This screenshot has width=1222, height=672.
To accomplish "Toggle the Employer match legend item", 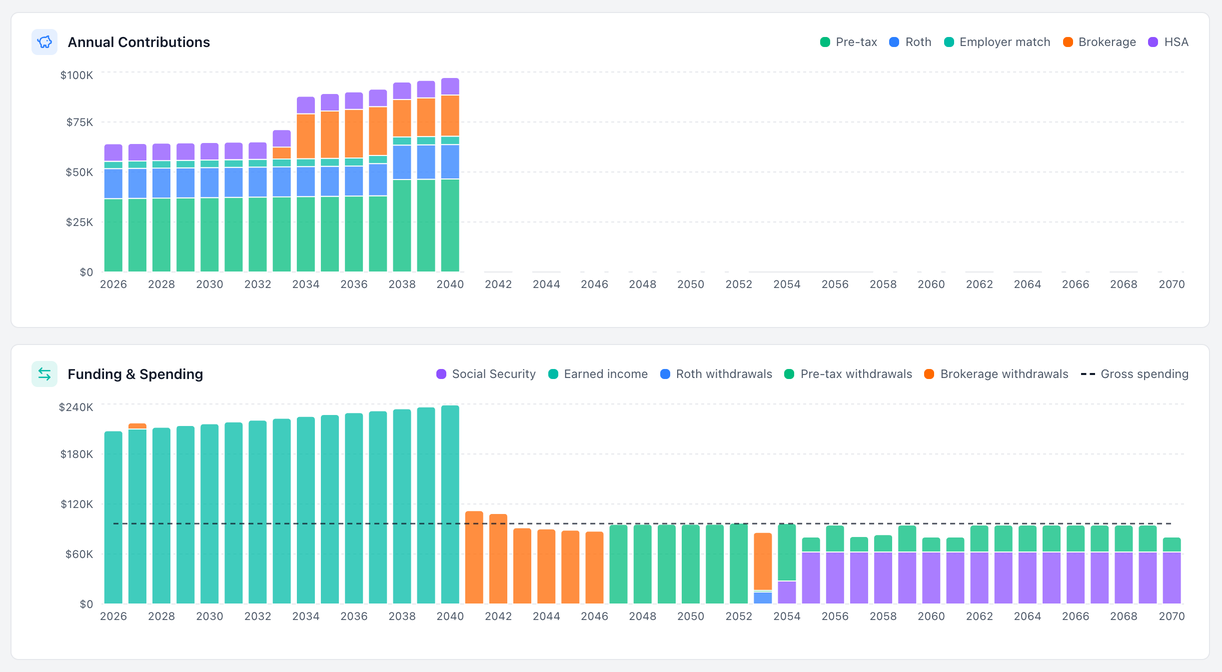I will coord(997,42).
